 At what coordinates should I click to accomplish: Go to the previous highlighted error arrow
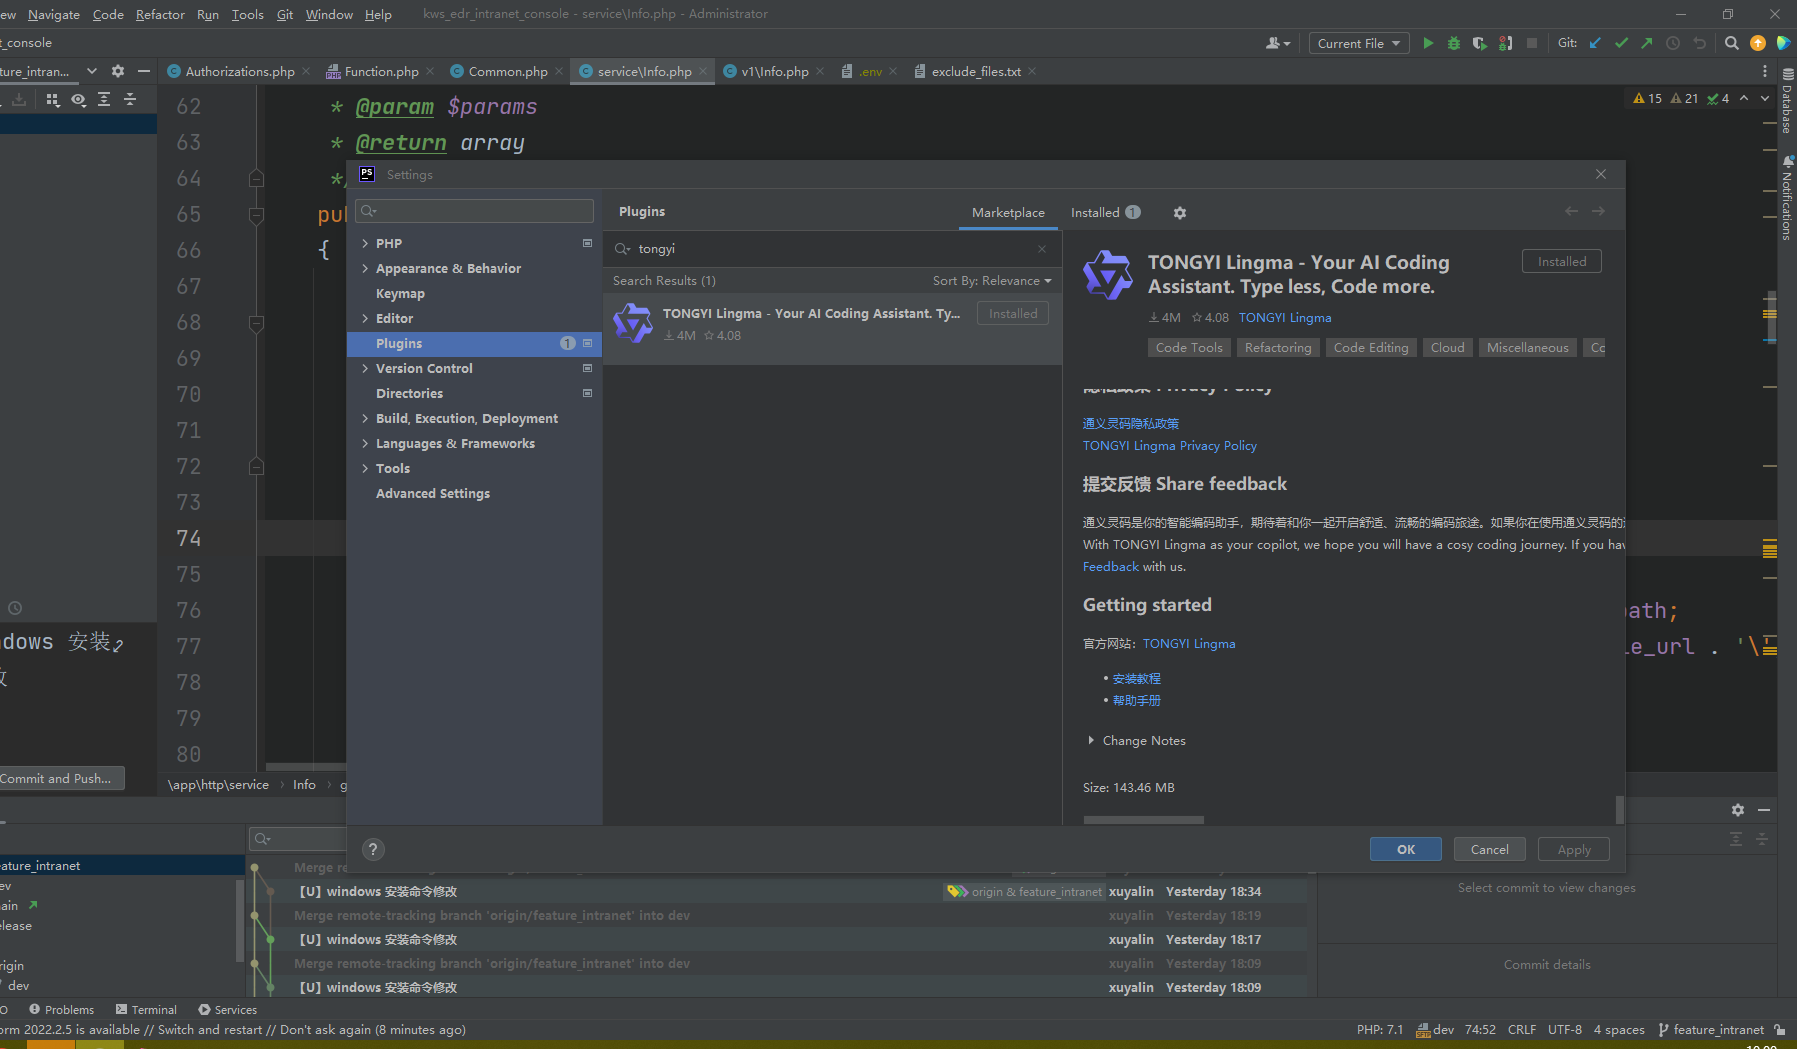point(1744,98)
